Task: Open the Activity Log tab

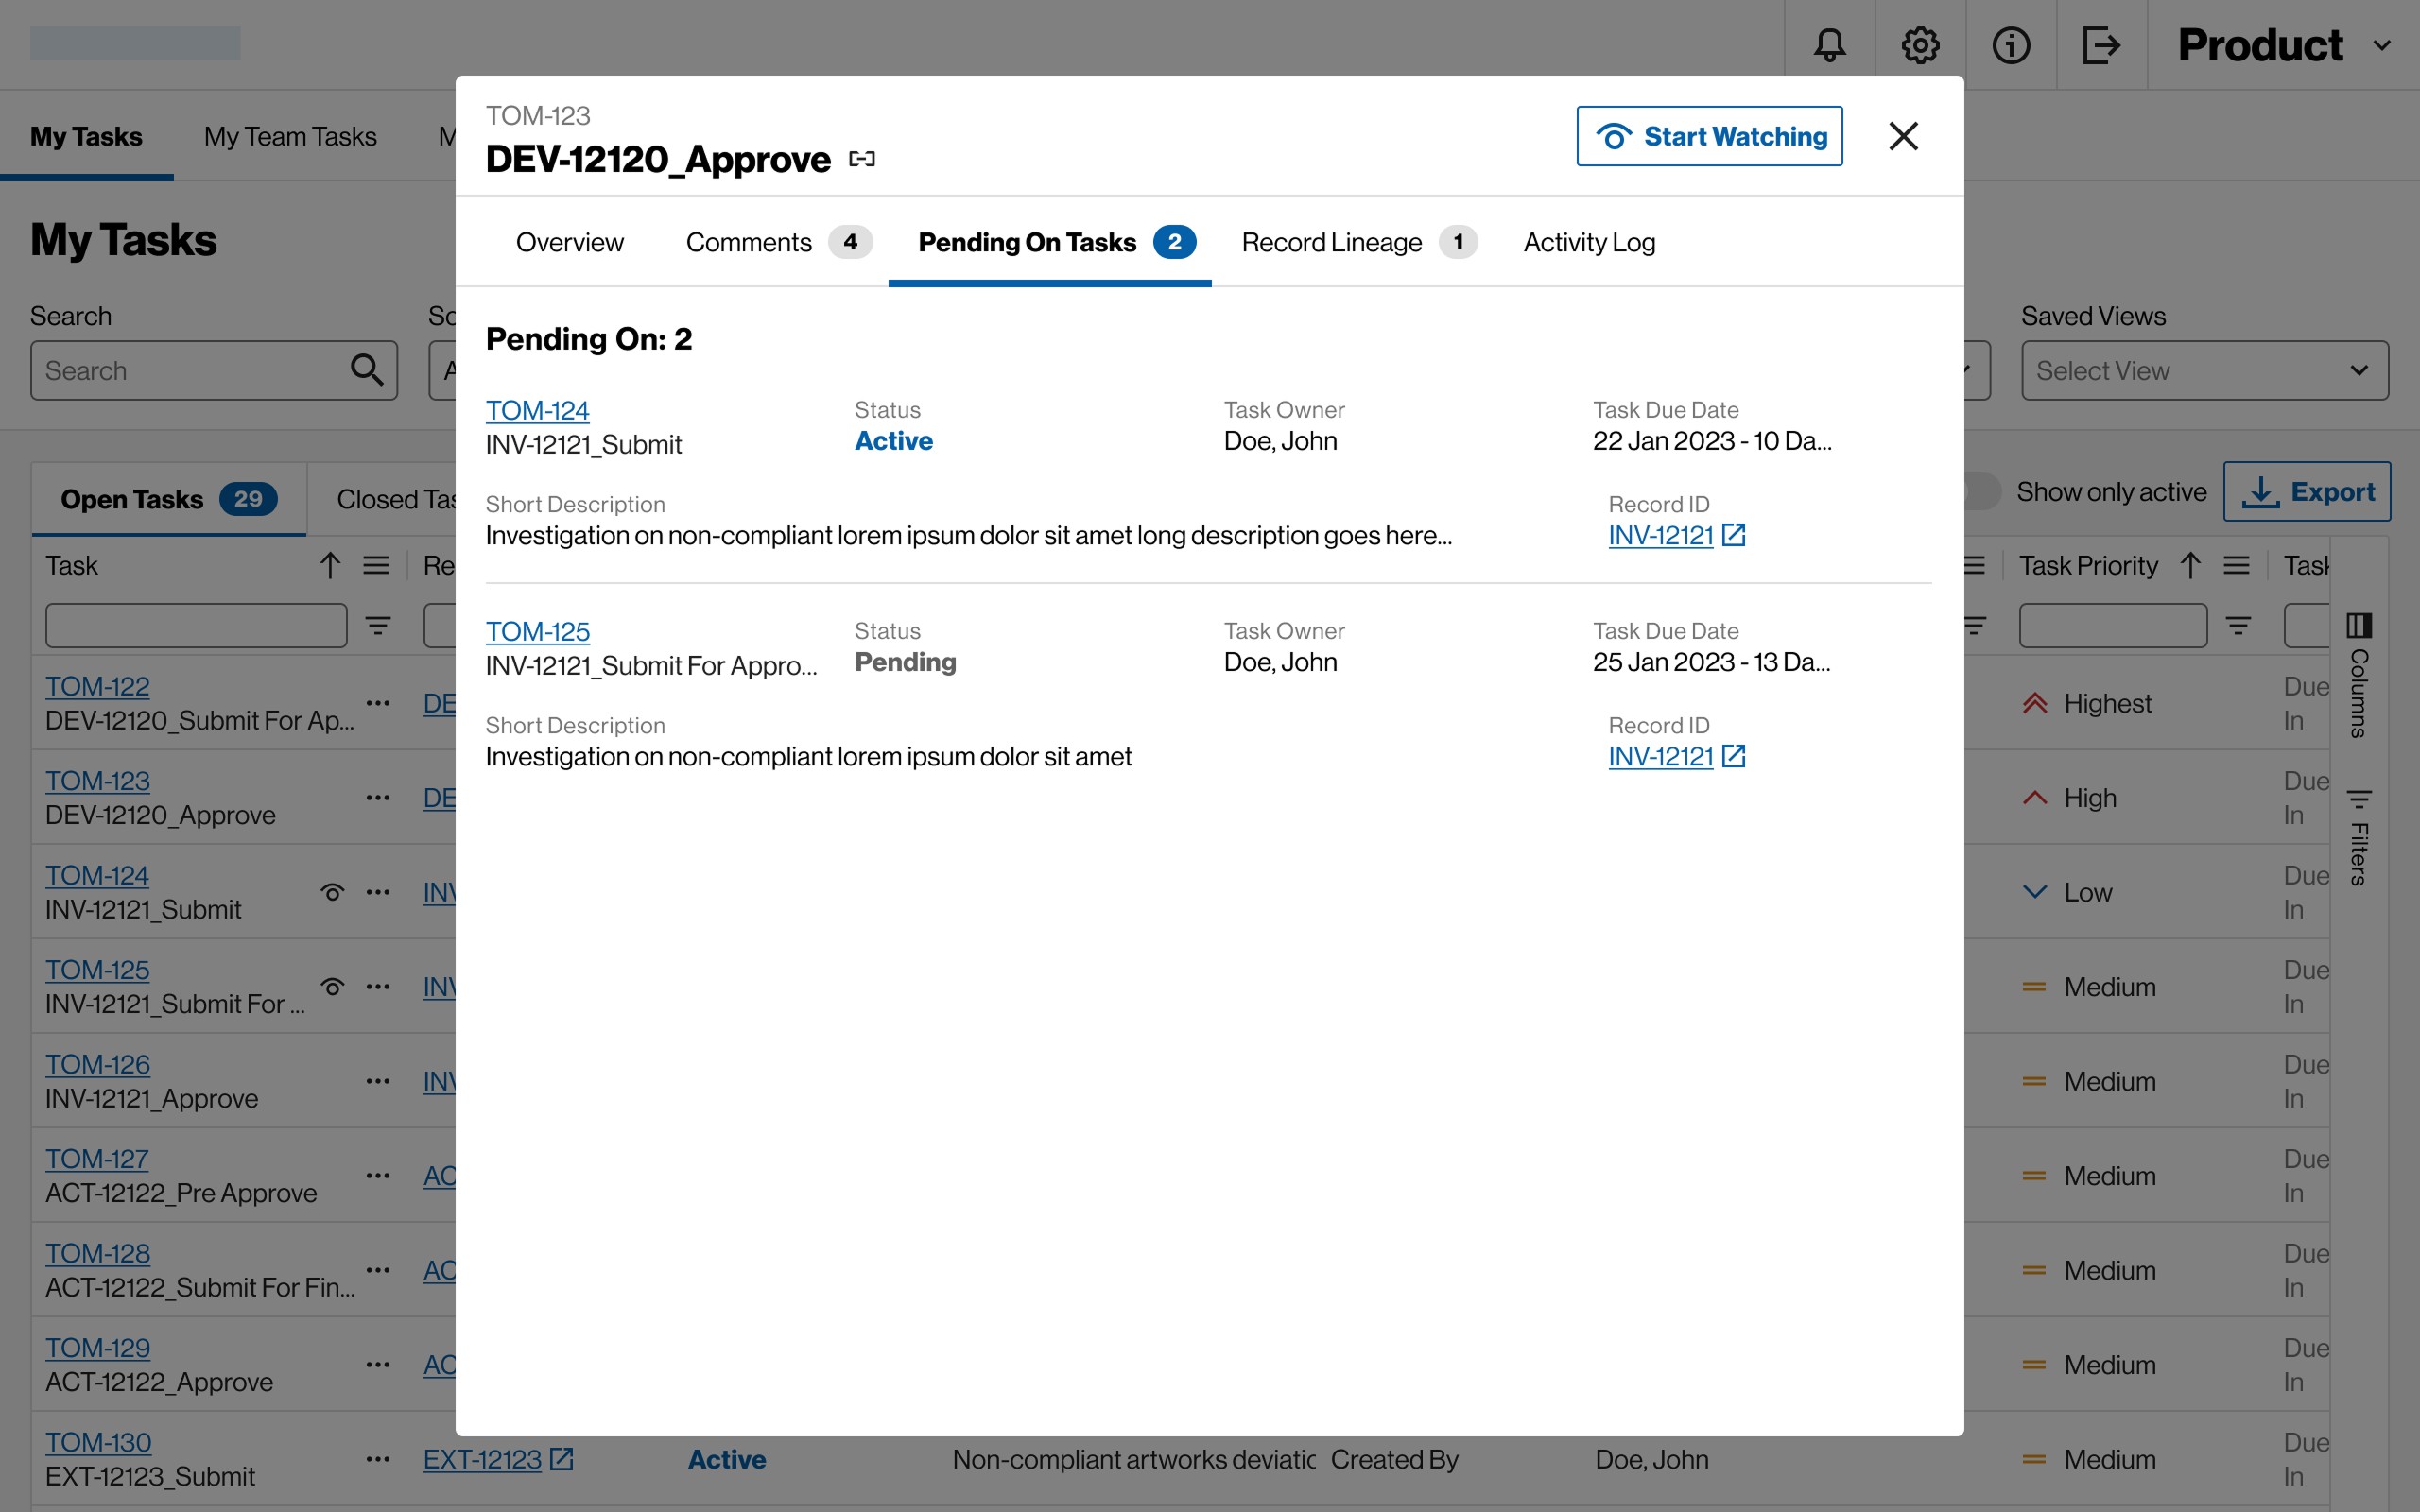Action: pyautogui.click(x=1588, y=242)
